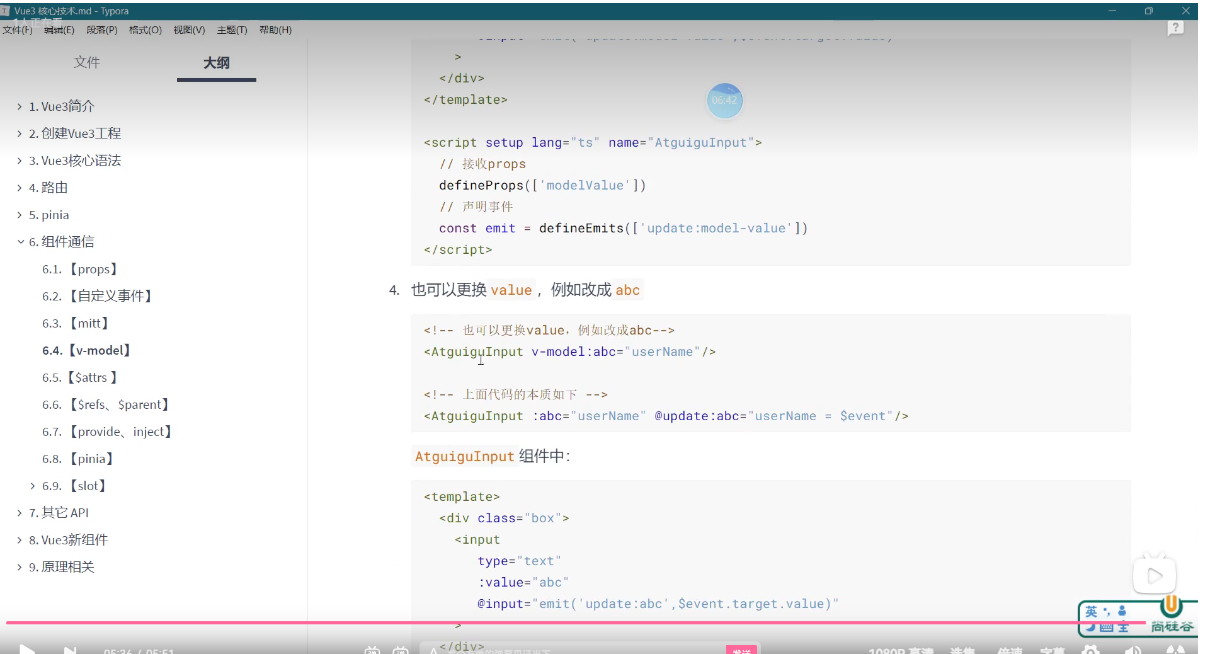
Task: Expand the 9. 原理相关 chevron
Action: point(19,566)
